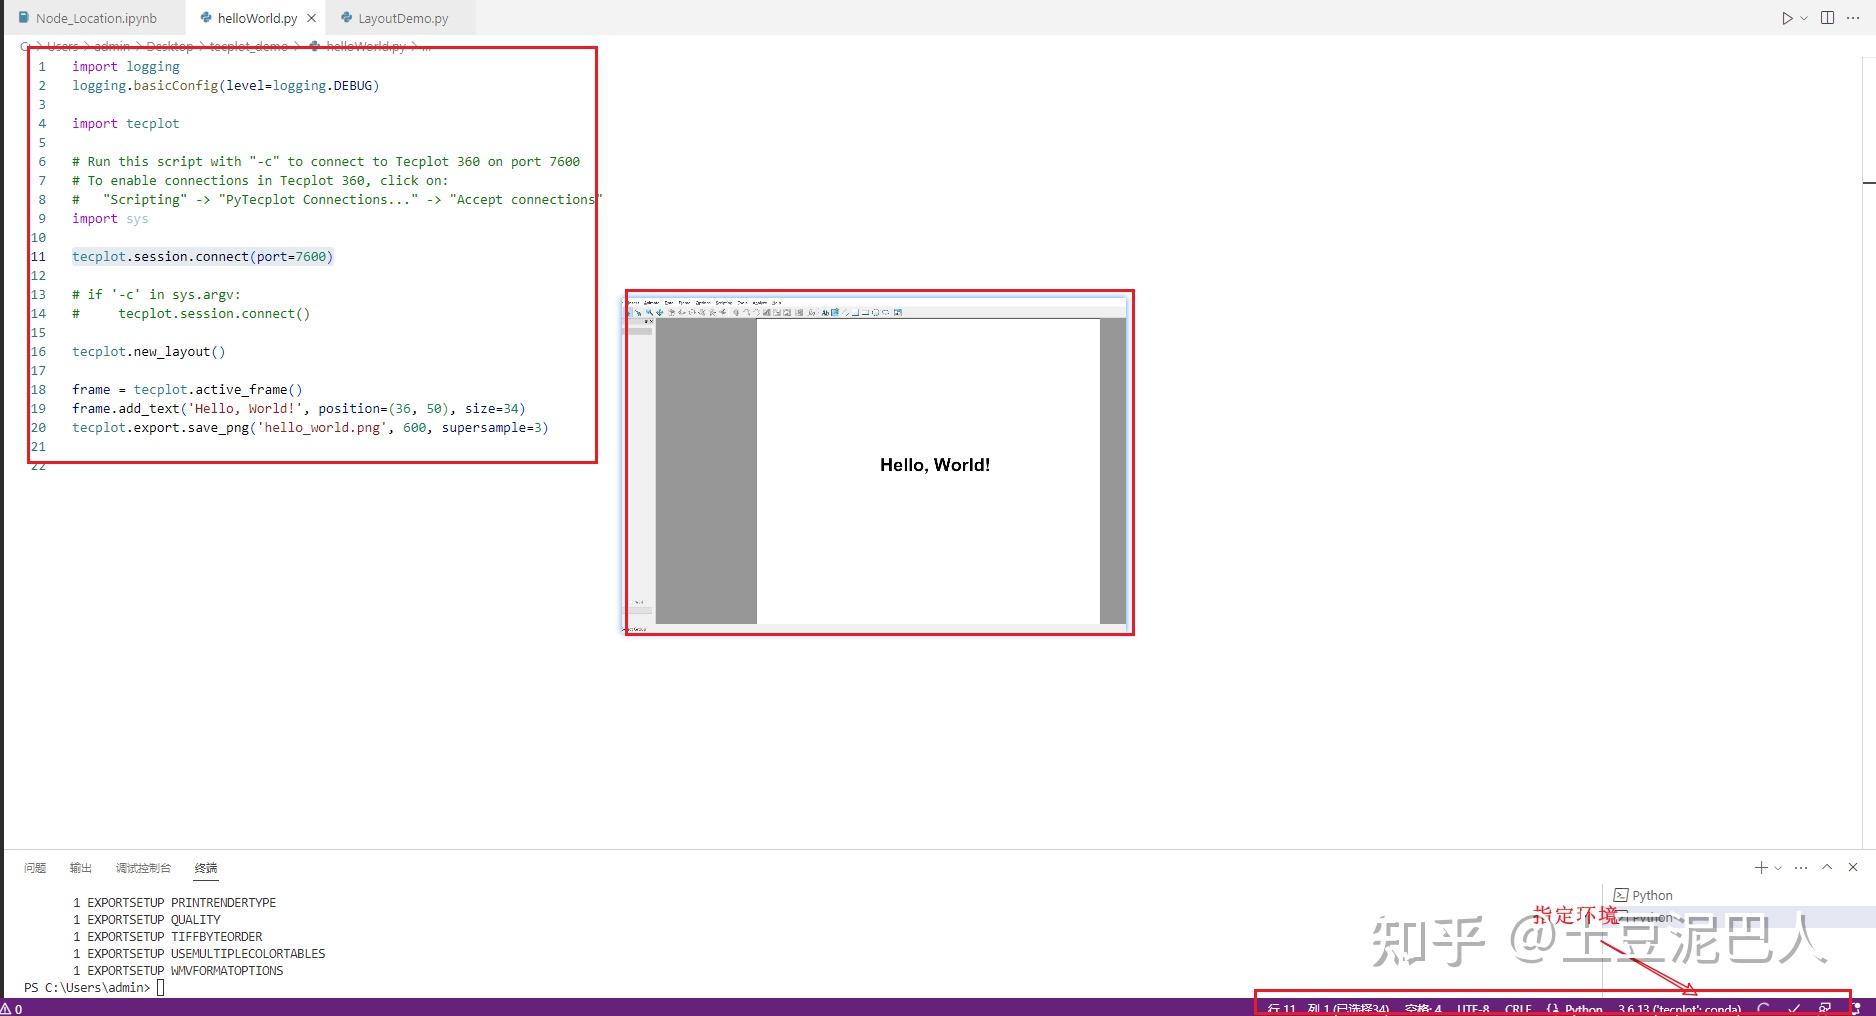
Task: Change the UTF-8 file encoding
Action: click(x=1473, y=1008)
